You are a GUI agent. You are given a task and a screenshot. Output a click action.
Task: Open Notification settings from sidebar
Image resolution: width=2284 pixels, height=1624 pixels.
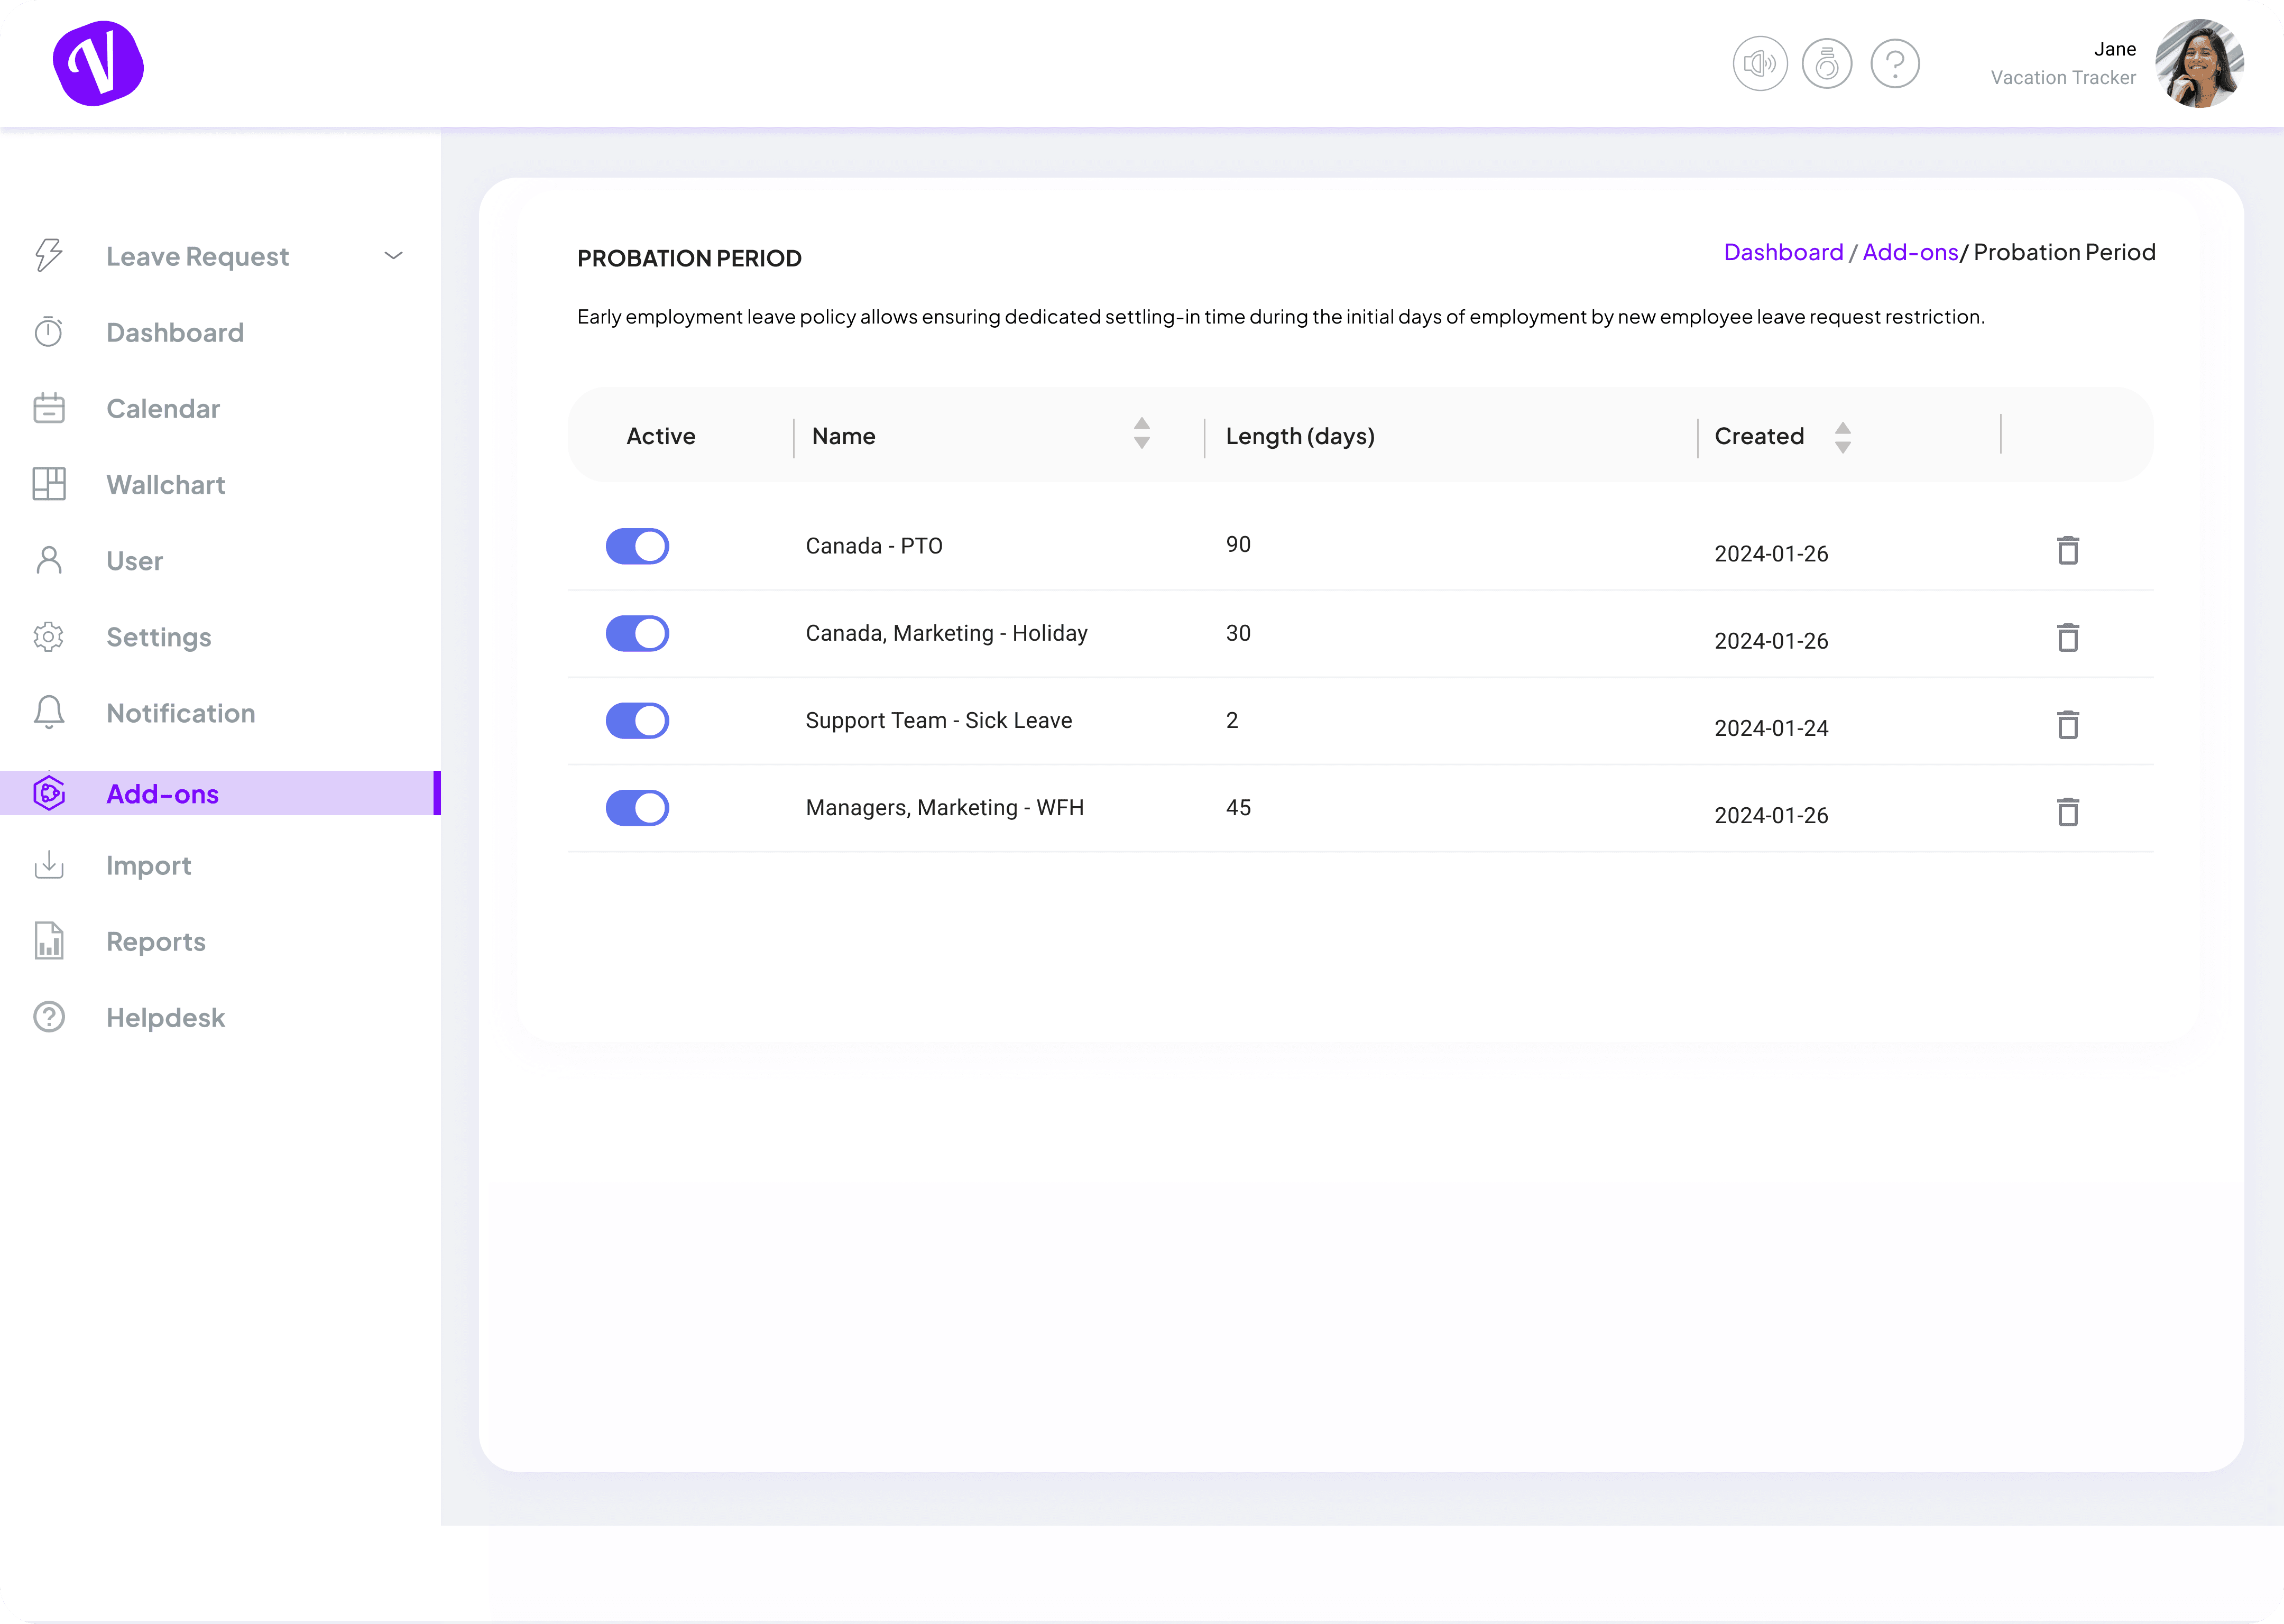coord(181,712)
